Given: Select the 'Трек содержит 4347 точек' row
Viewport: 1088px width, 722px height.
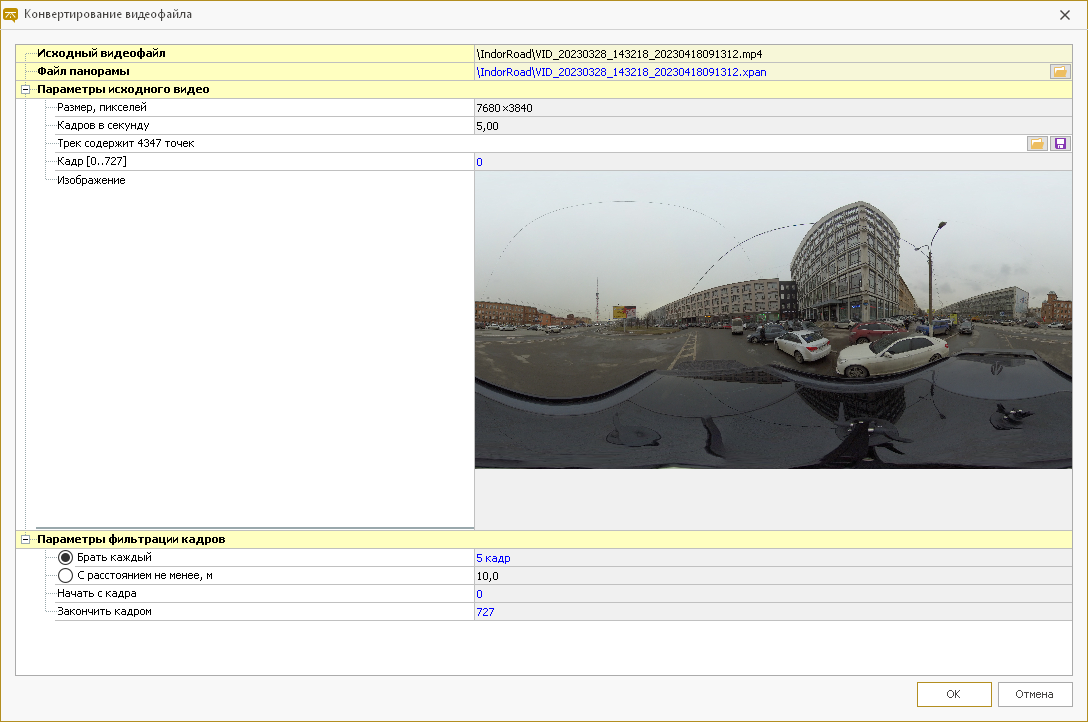Looking at the screenshot, I should pyautogui.click(x=126, y=144).
